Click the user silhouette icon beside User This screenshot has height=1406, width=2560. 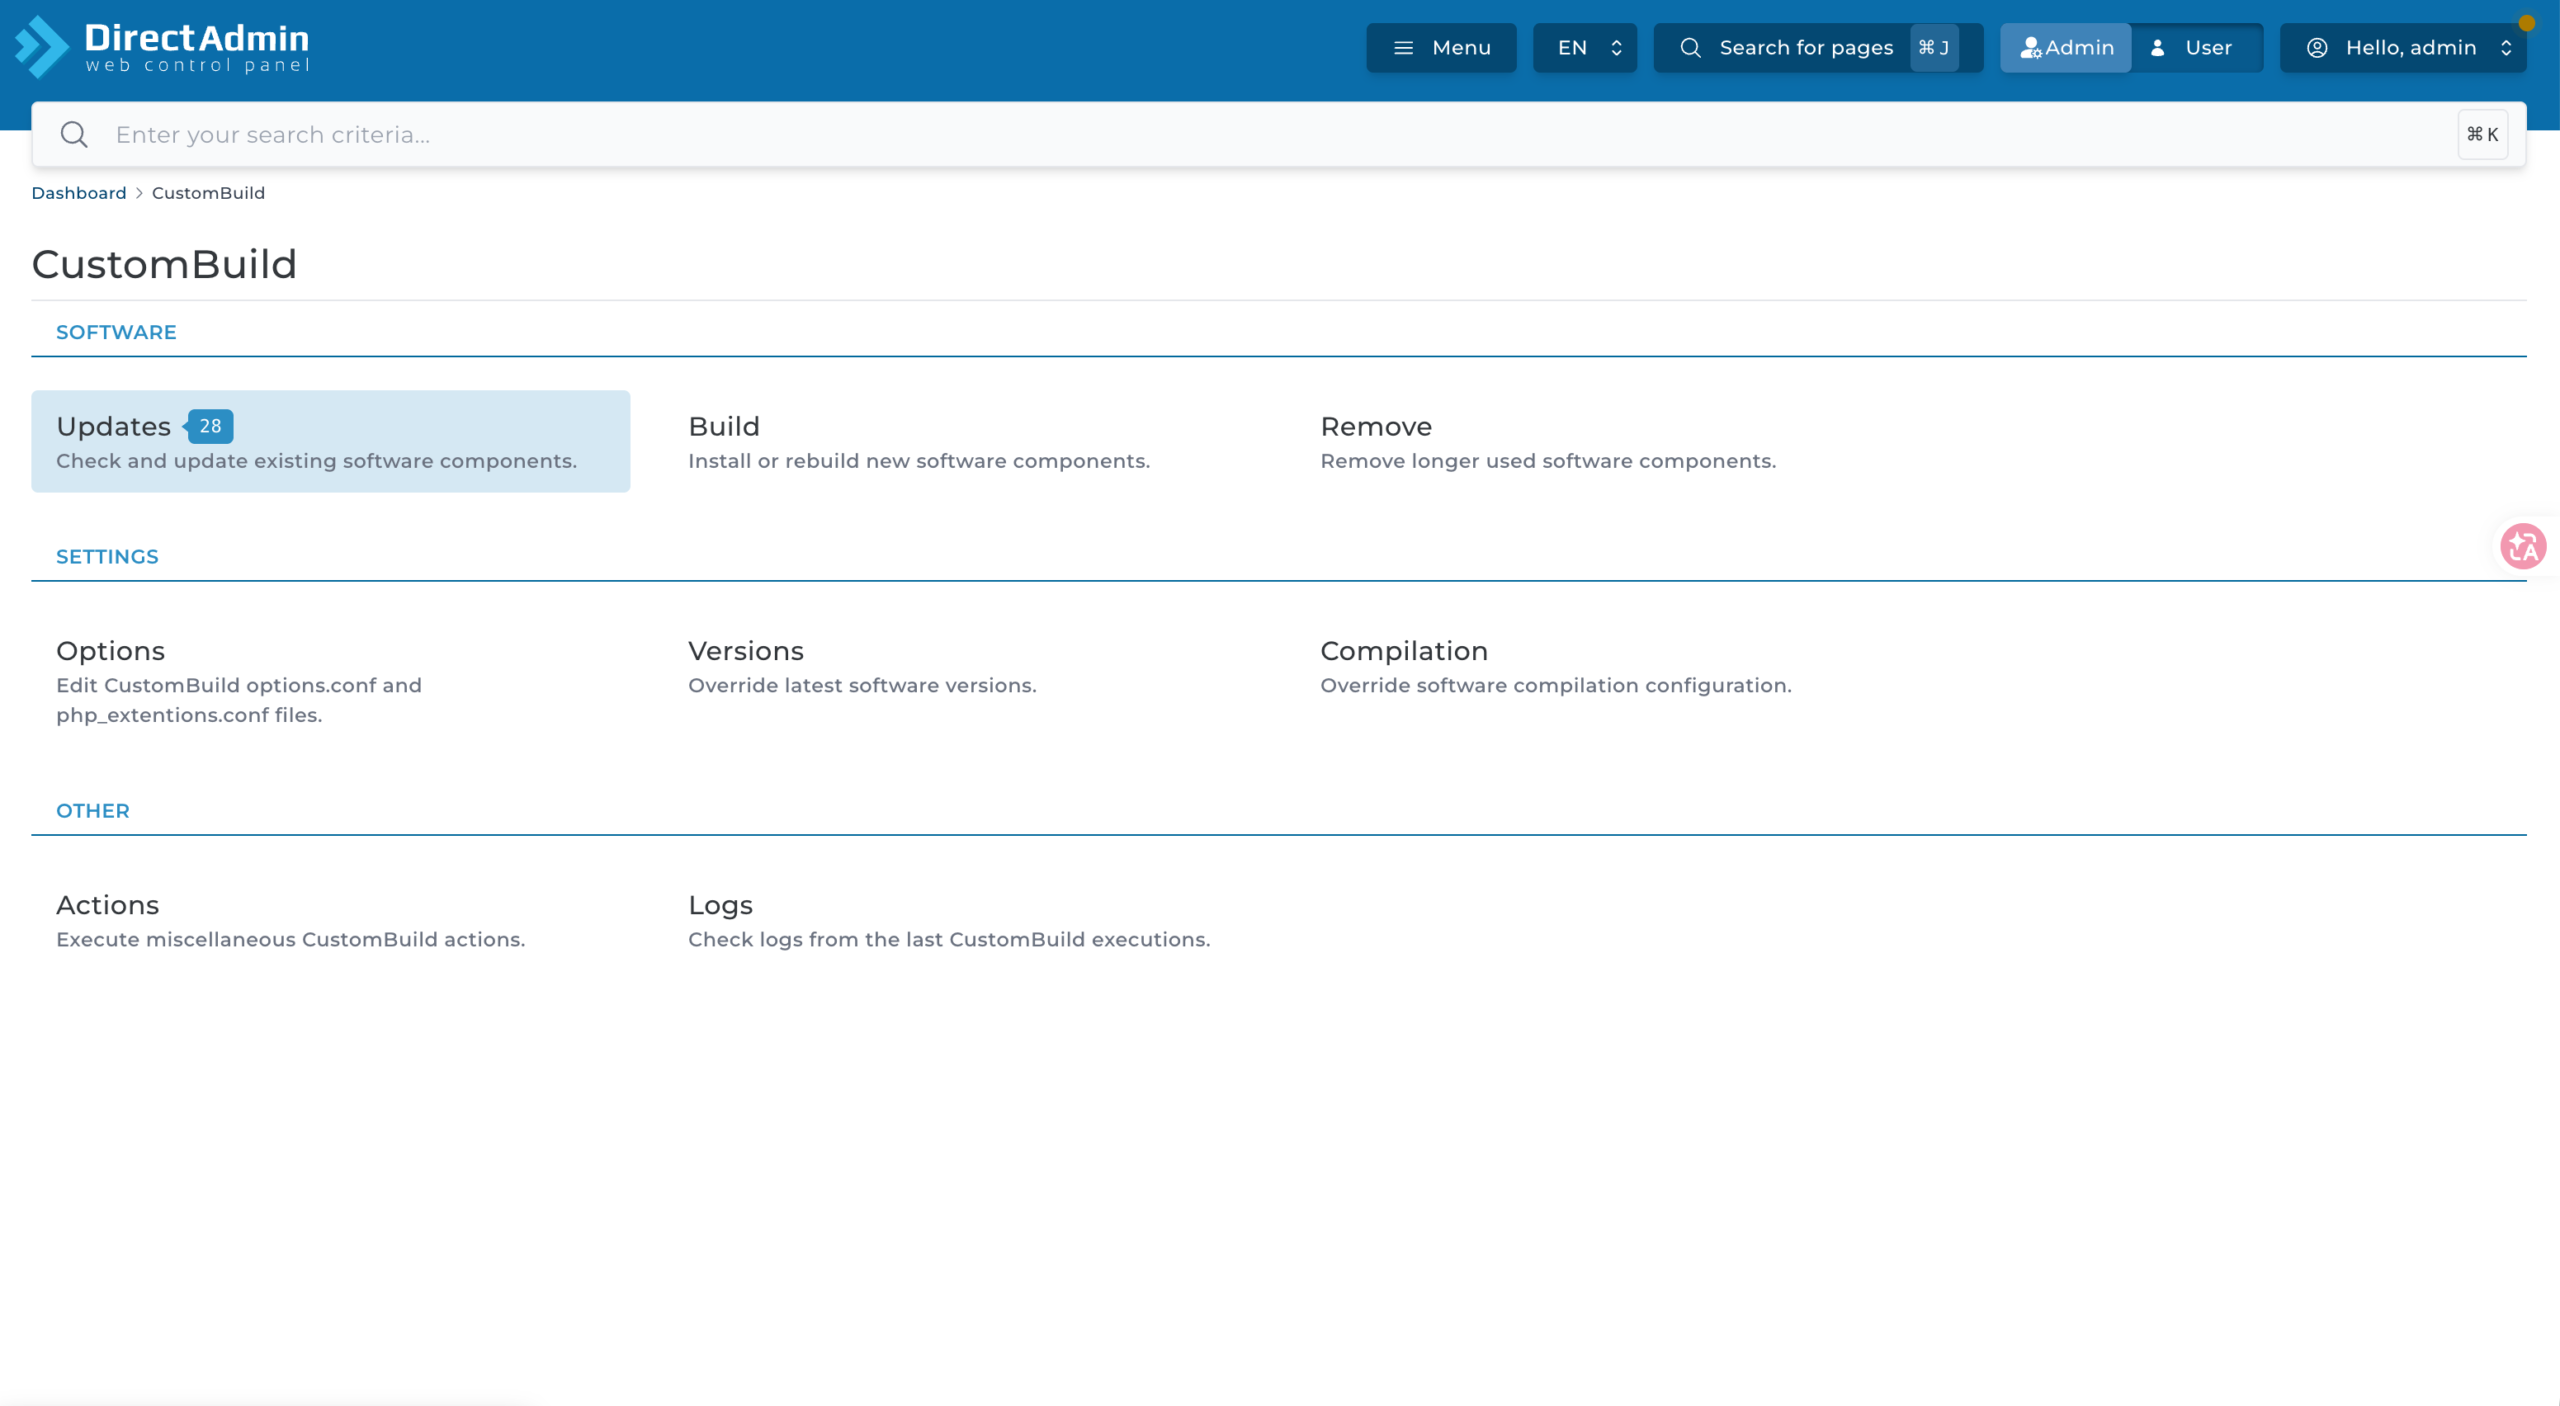pos(2158,48)
